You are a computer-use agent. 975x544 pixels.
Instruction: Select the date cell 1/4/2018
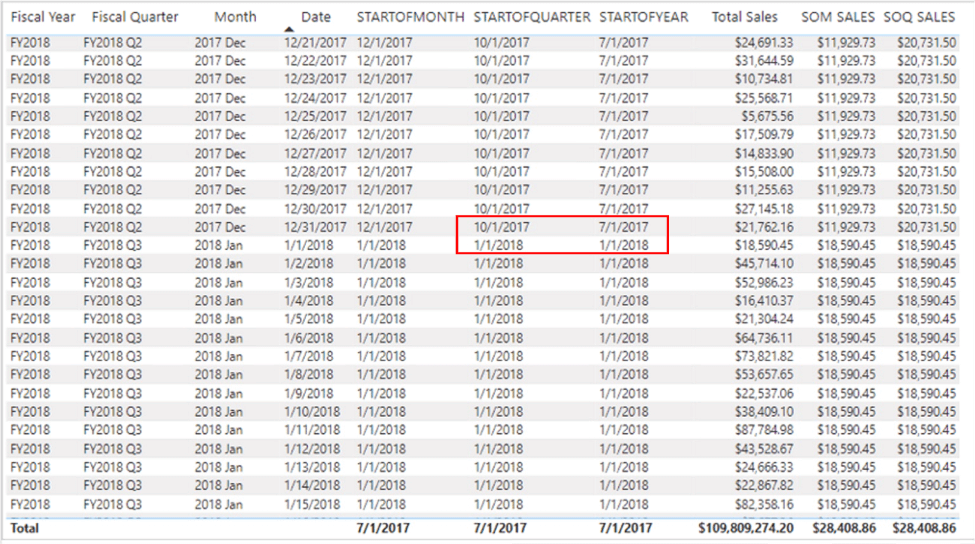[x=309, y=300]
